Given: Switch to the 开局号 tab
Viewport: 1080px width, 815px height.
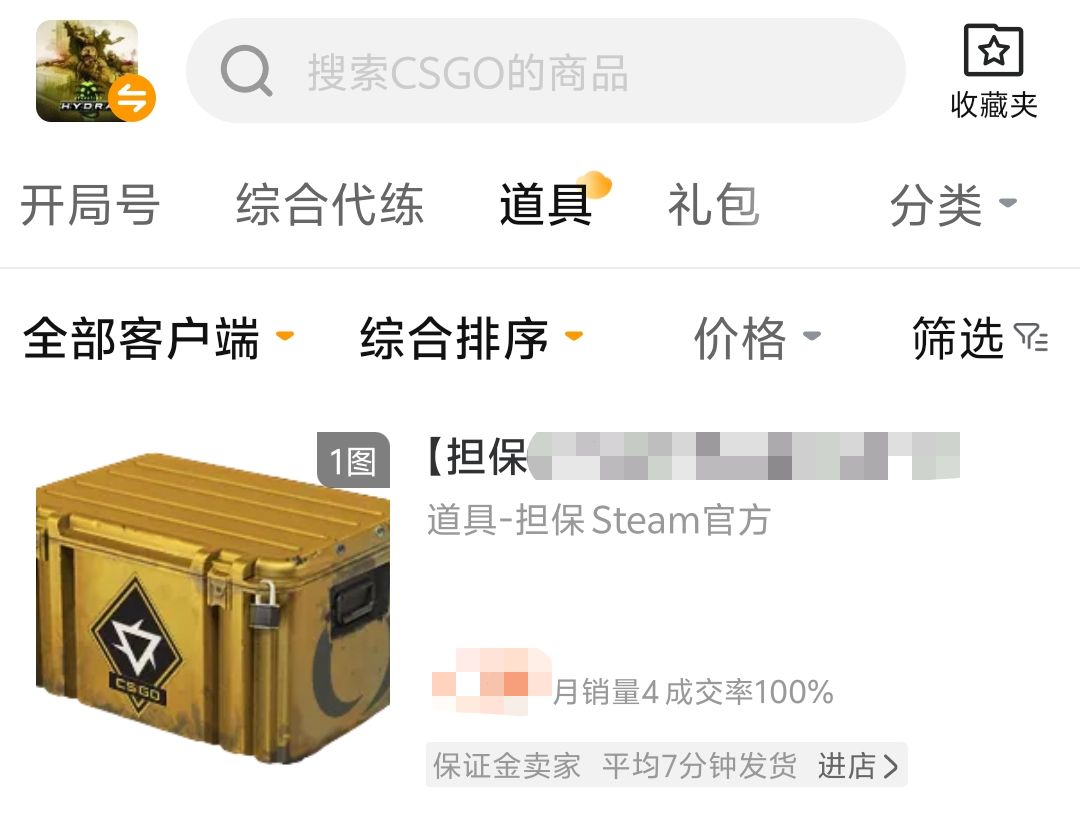Looking at the screenshot, I should [90, 205].
